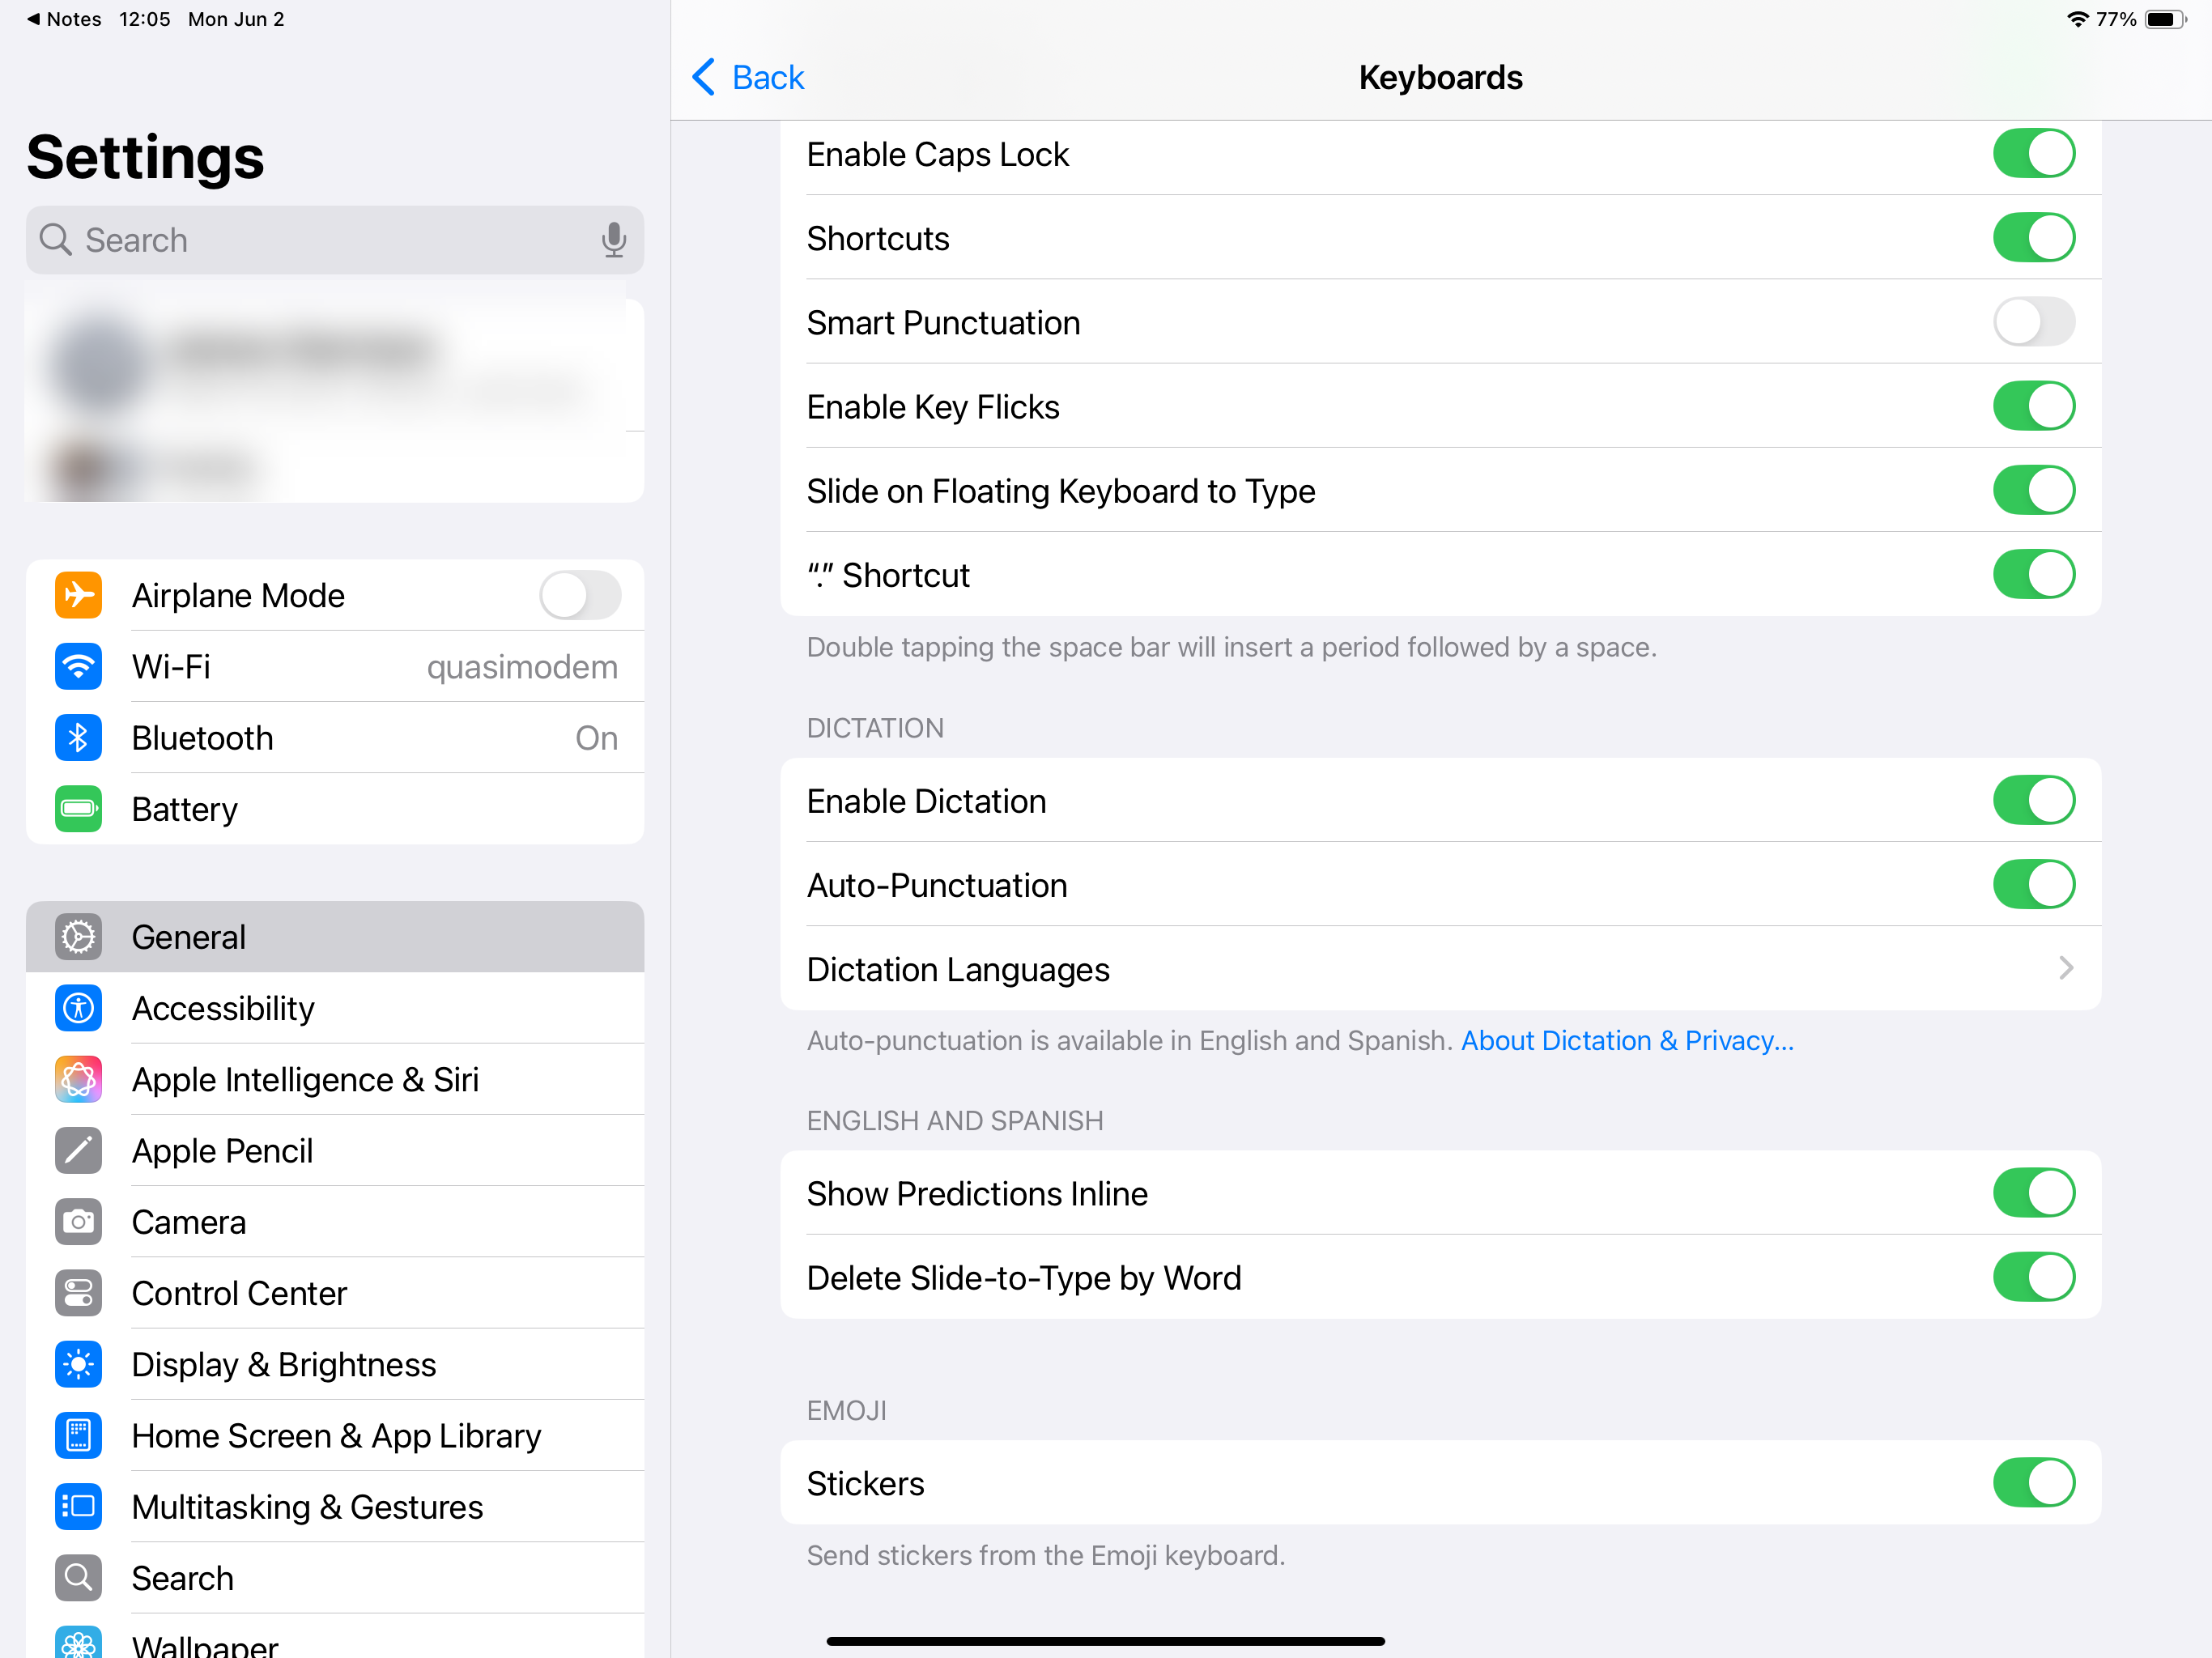
Task: Tap the Accessibility icon
Action: pos(78,1008)
